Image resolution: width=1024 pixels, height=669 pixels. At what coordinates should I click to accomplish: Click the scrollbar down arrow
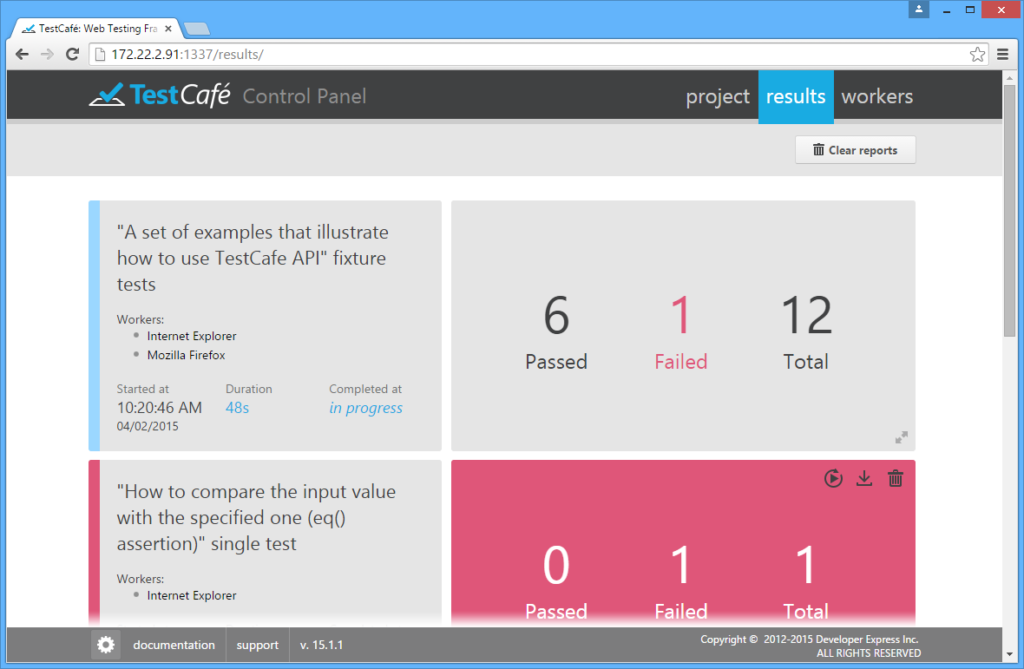[1010, 654]
